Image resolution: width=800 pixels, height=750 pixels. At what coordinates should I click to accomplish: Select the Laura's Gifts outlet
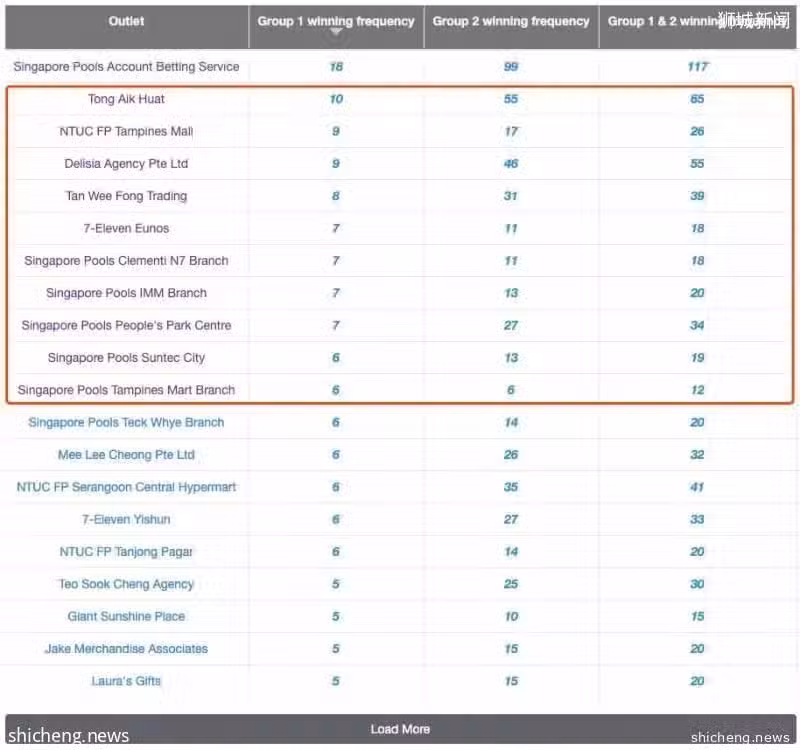point(127,681)
